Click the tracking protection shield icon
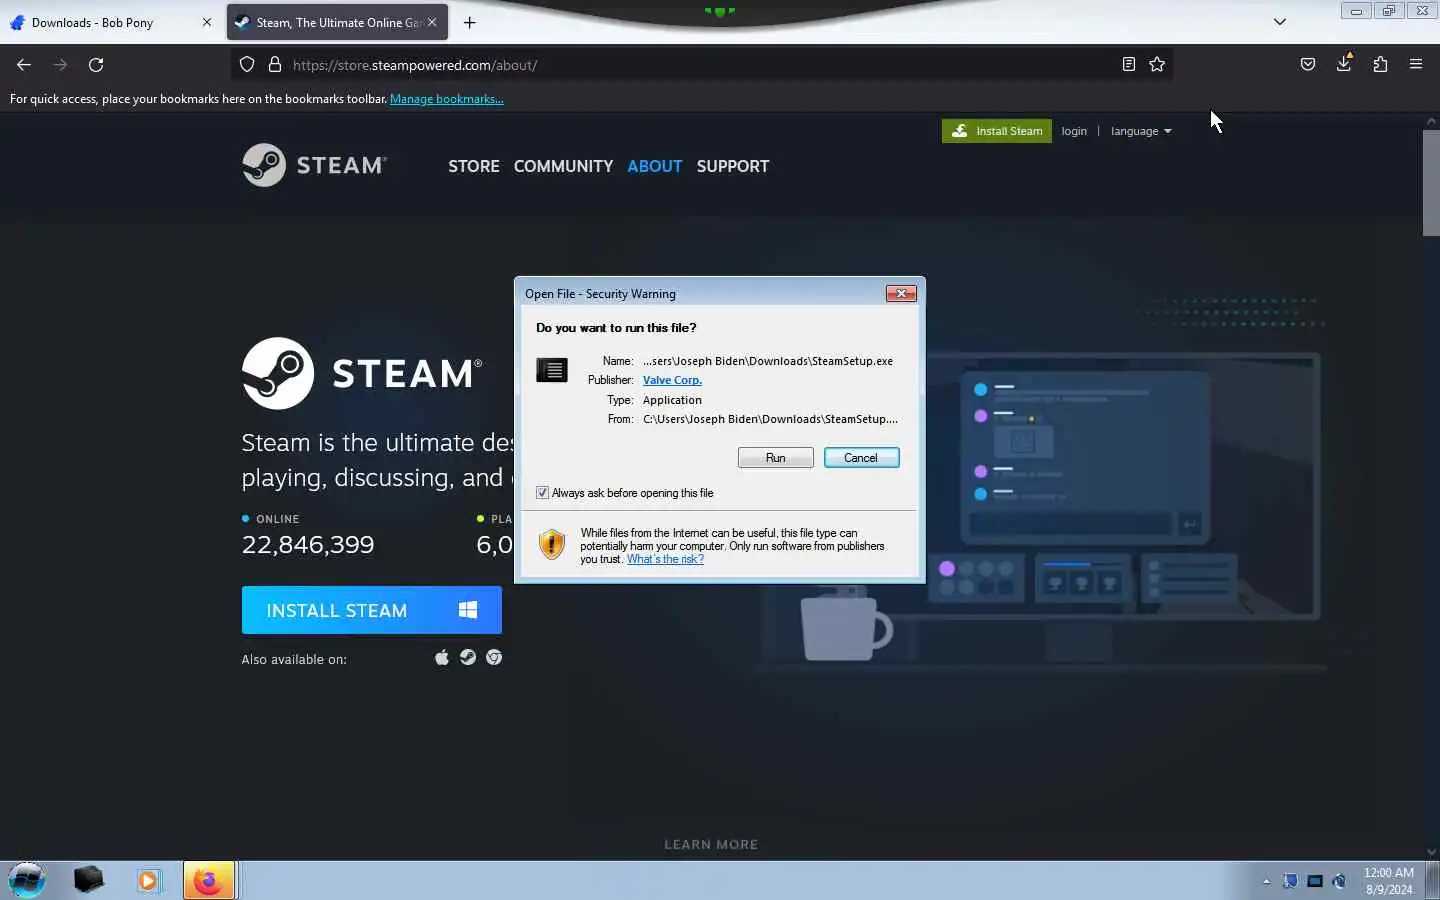 click(247, 65)
